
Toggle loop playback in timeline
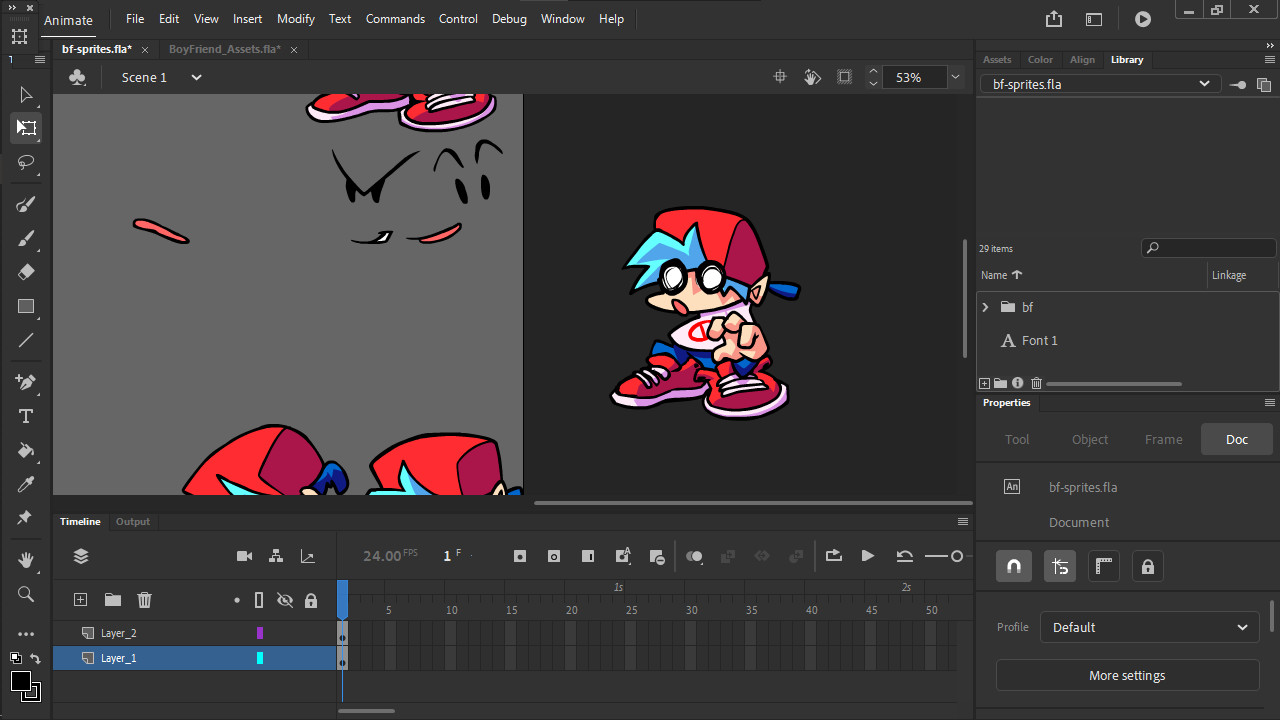point(834,556)
